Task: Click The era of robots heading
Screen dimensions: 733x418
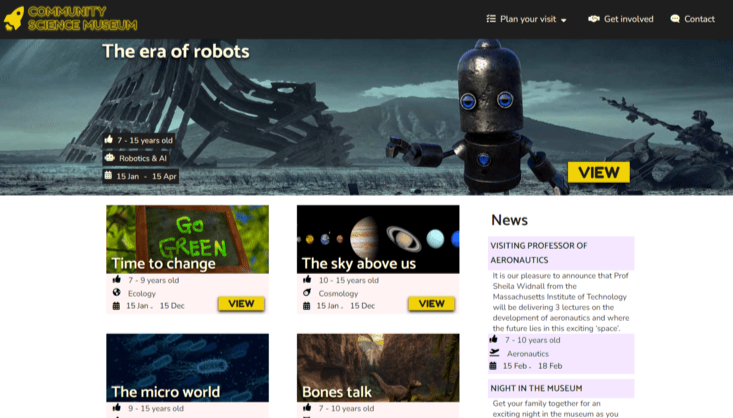Action: click(176, 51)
